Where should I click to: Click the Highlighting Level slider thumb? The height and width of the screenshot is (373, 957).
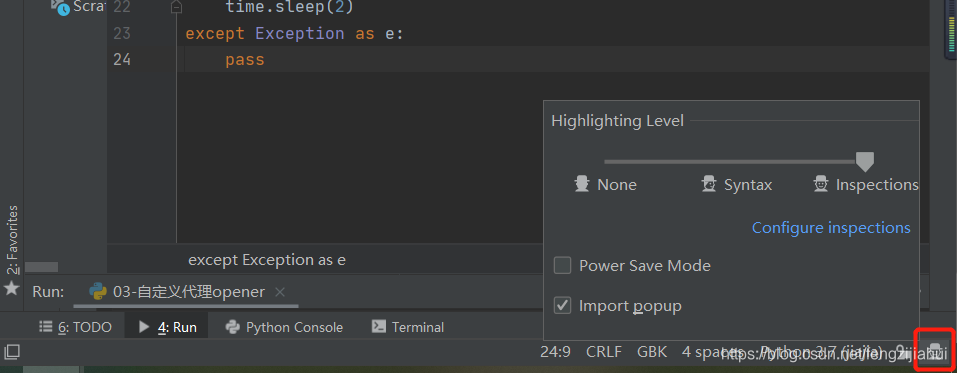pyautogui.click(x=865, y=162)
